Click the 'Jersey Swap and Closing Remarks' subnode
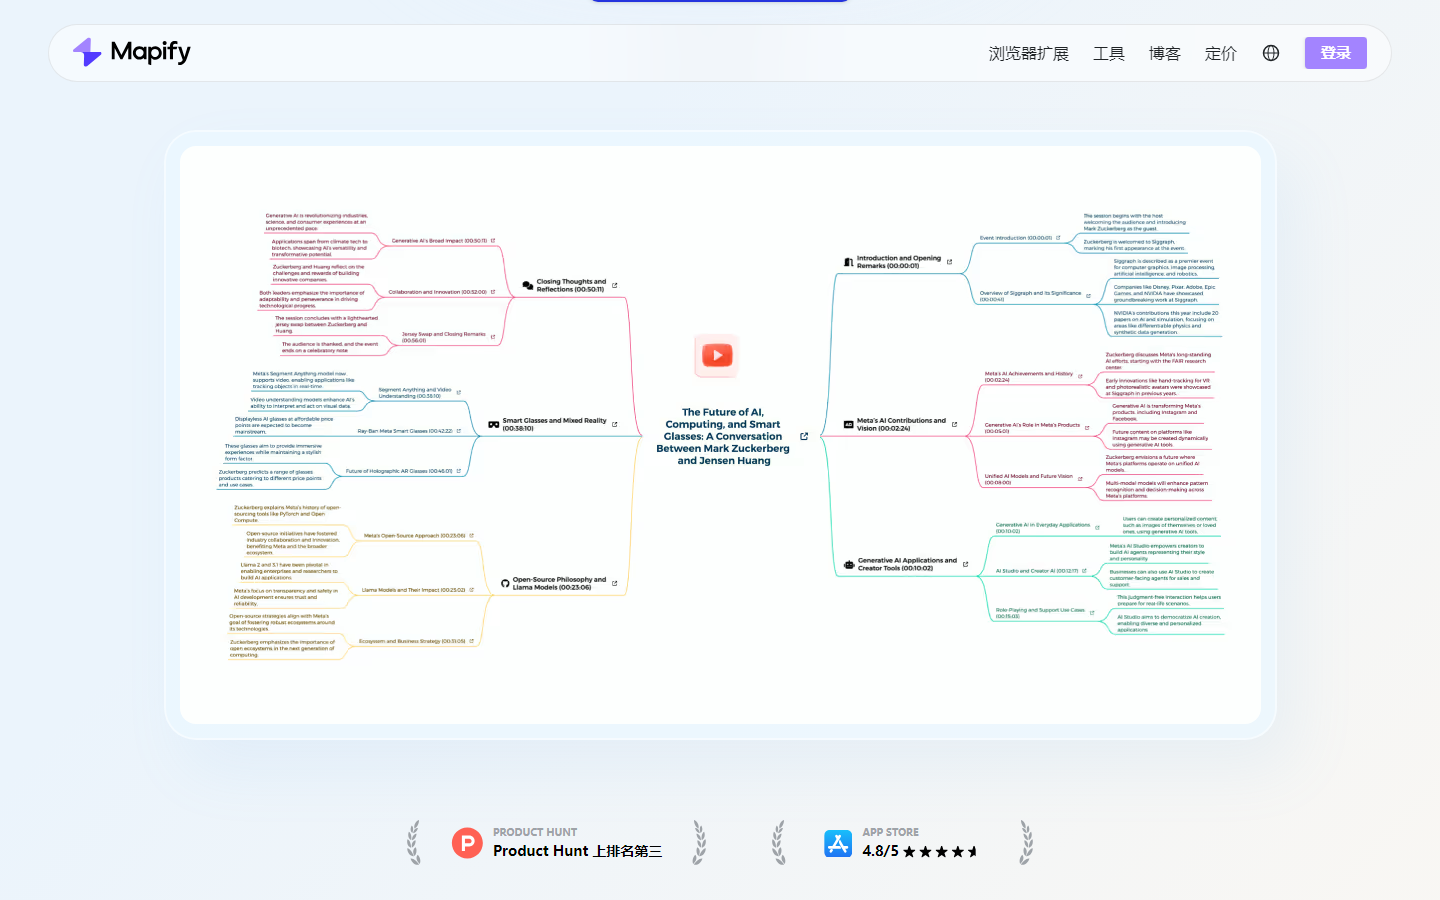Viewport: 1440px width, 900px height. click(x=443, y=337)
